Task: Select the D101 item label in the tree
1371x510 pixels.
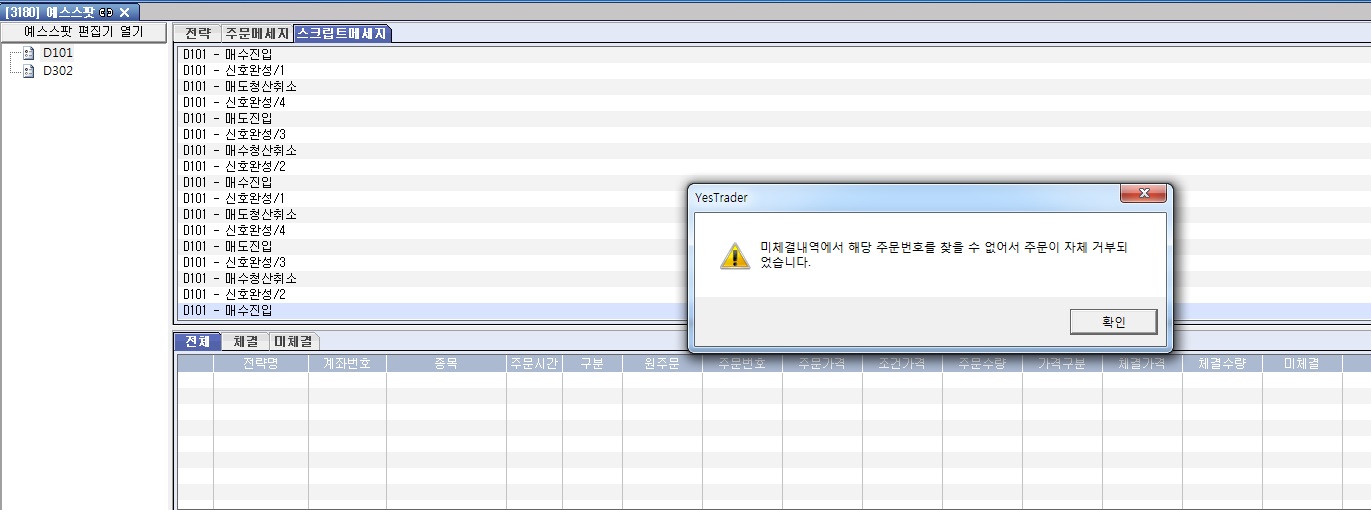Action: 58,53
